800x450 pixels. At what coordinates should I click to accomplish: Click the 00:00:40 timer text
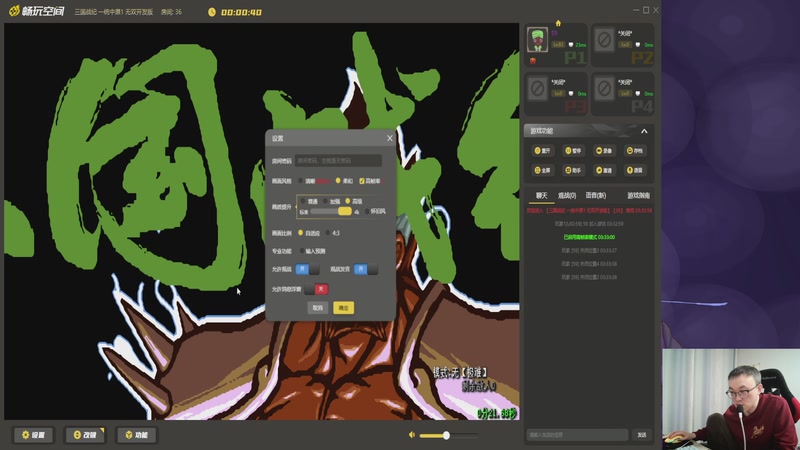tap(241, 12)
